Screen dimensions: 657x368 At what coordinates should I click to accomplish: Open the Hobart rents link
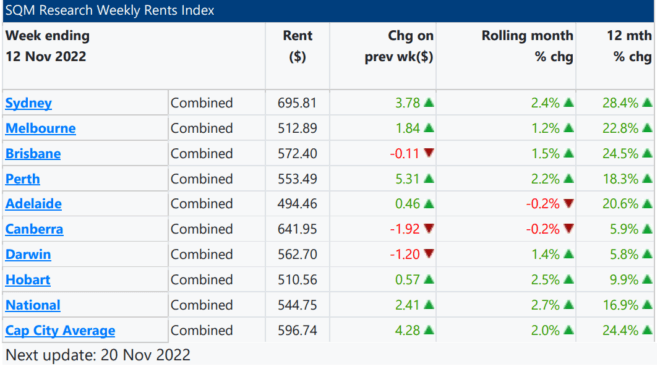point(28,280)
